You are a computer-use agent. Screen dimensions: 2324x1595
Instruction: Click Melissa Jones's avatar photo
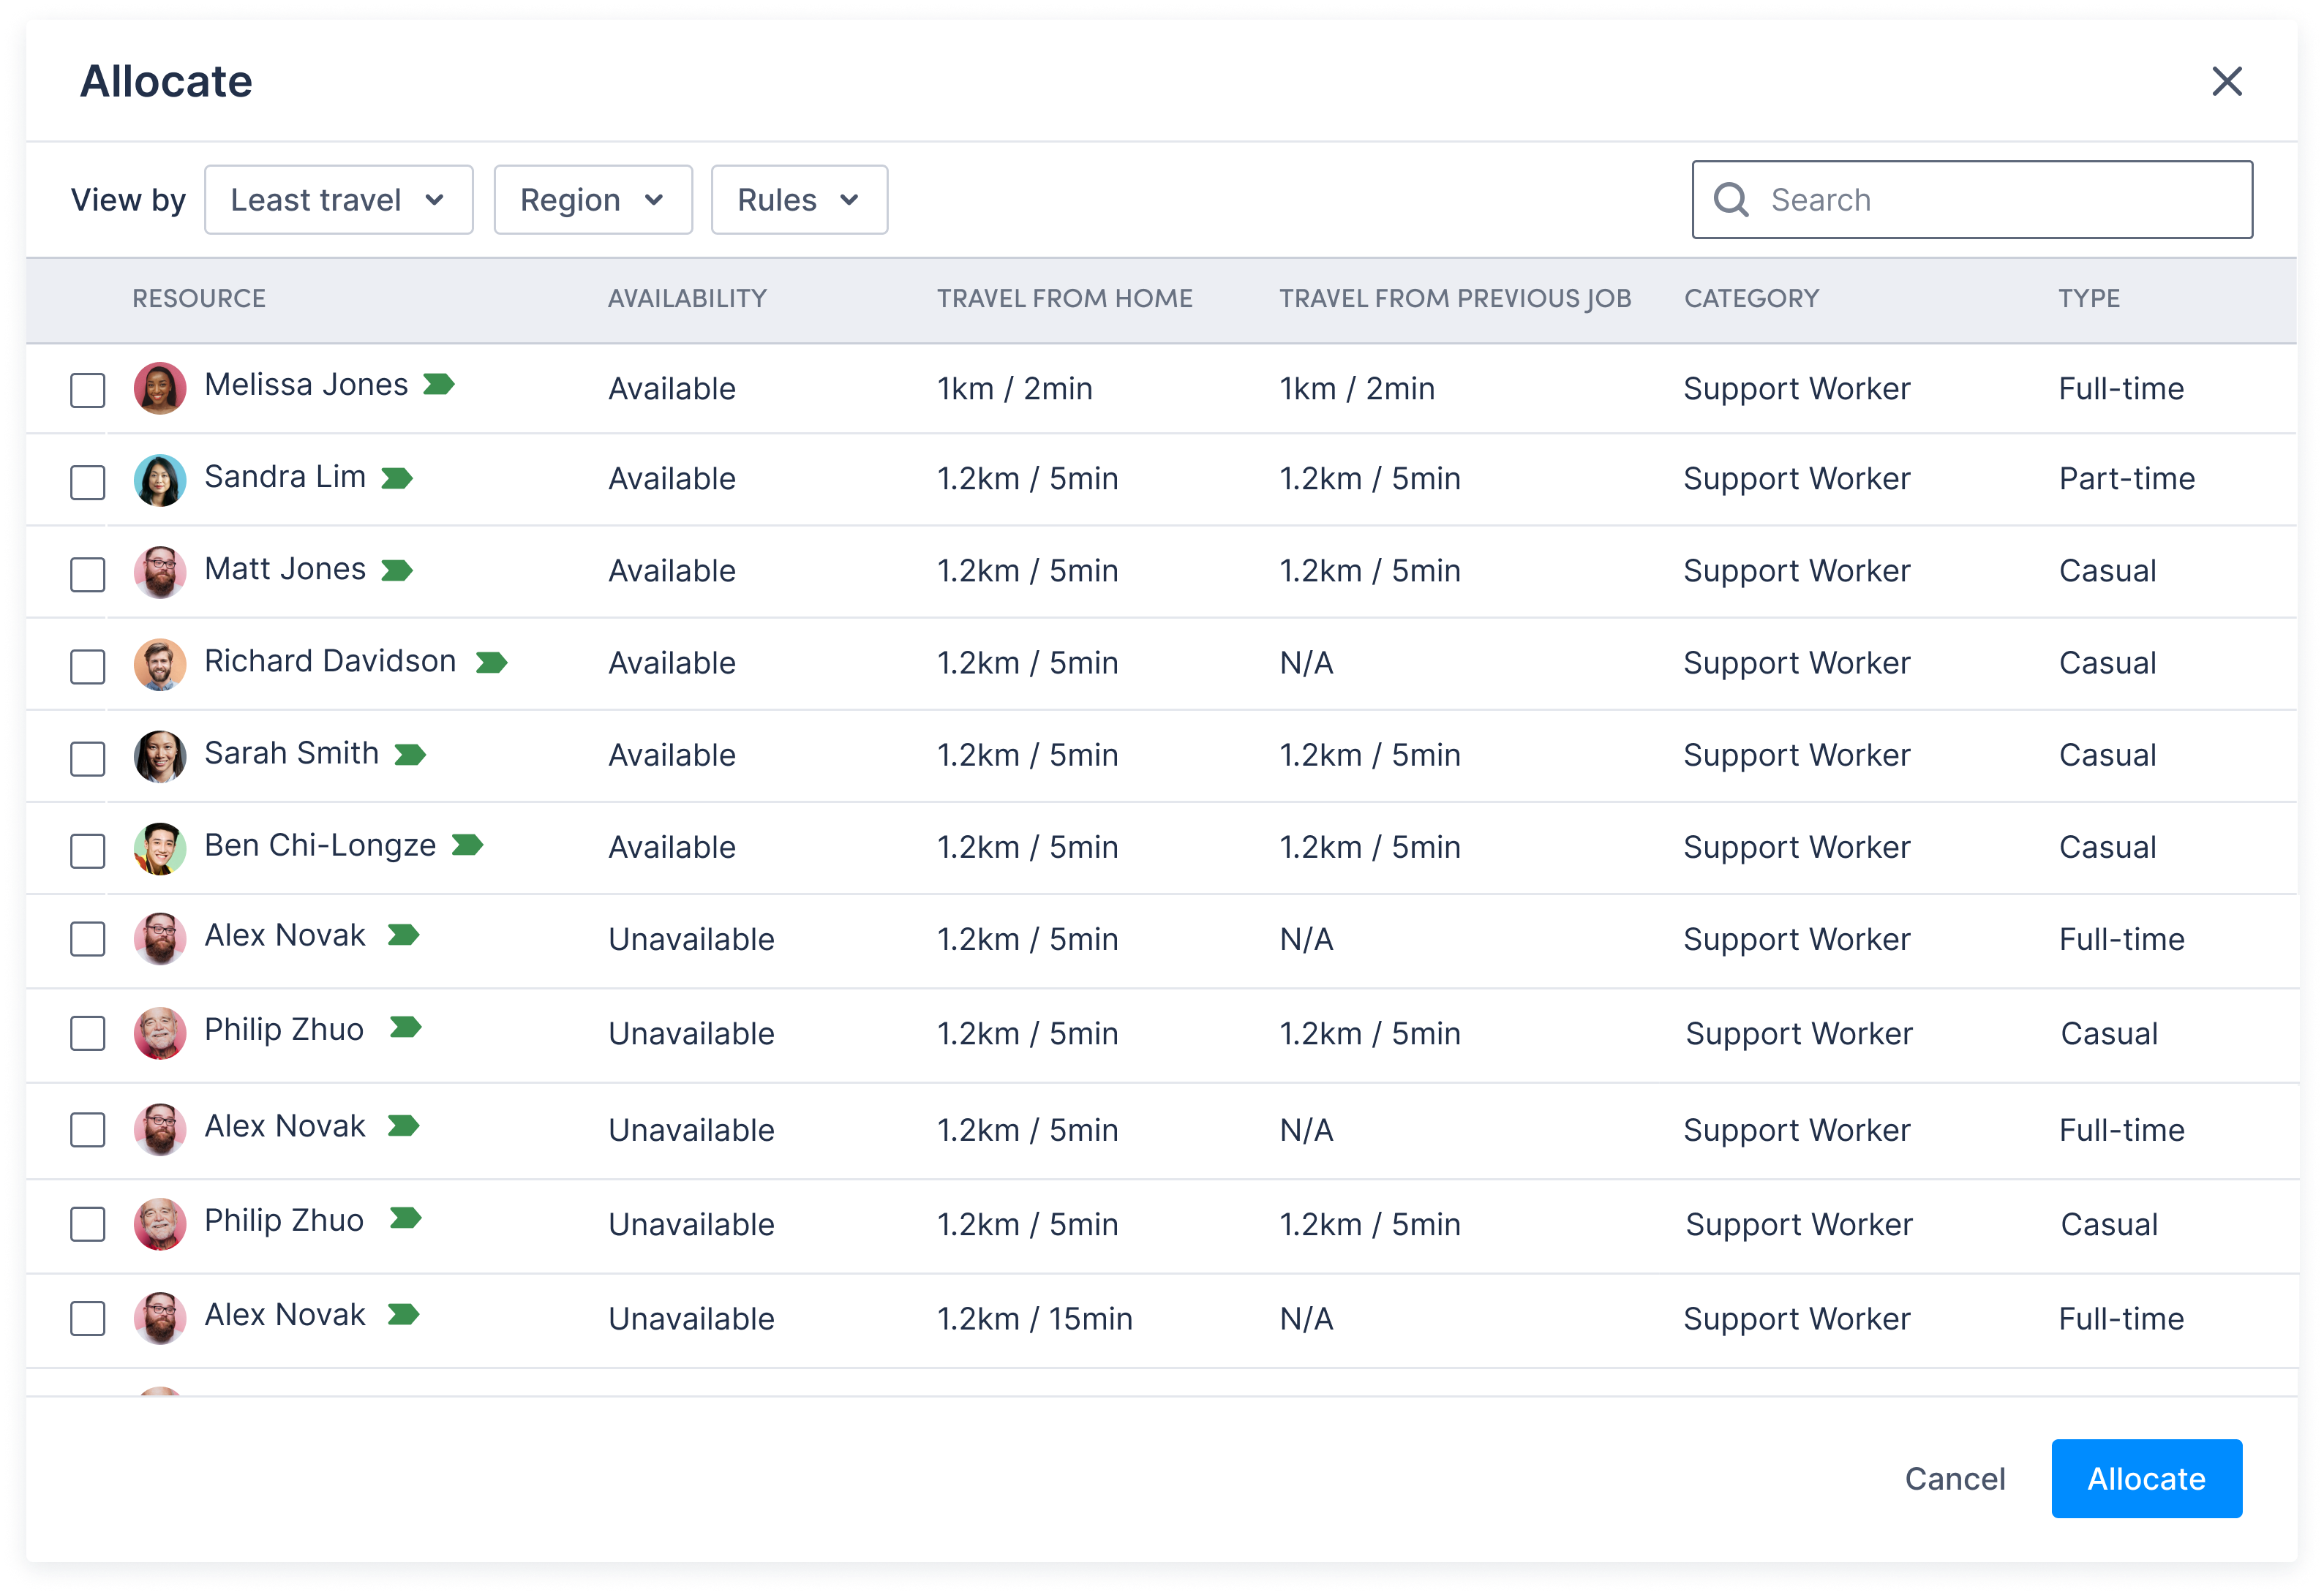click(160, 388)
